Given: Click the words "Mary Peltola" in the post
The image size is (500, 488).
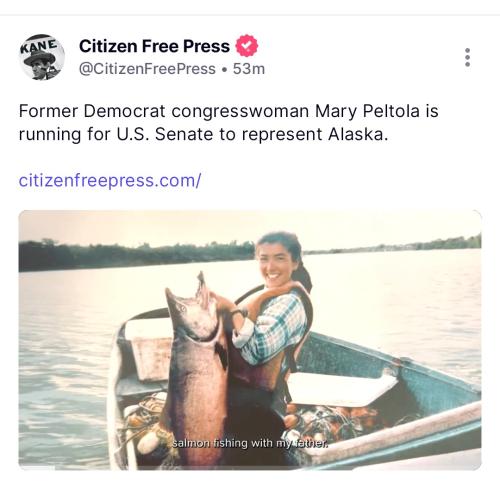Looking at the screenshot, I should [367, 111].
